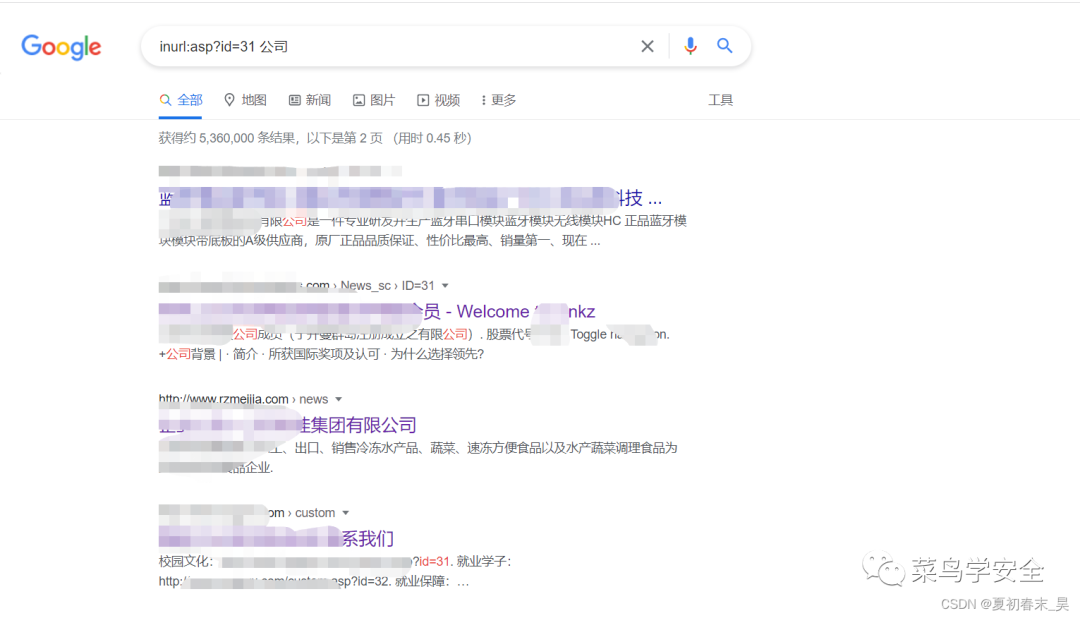Image resolution: width=1080 pixels, height=618 pixels.
Task: Expand arrow next to News_sc › ID=31
Action: pyautogui.click(x=445, y=286)
